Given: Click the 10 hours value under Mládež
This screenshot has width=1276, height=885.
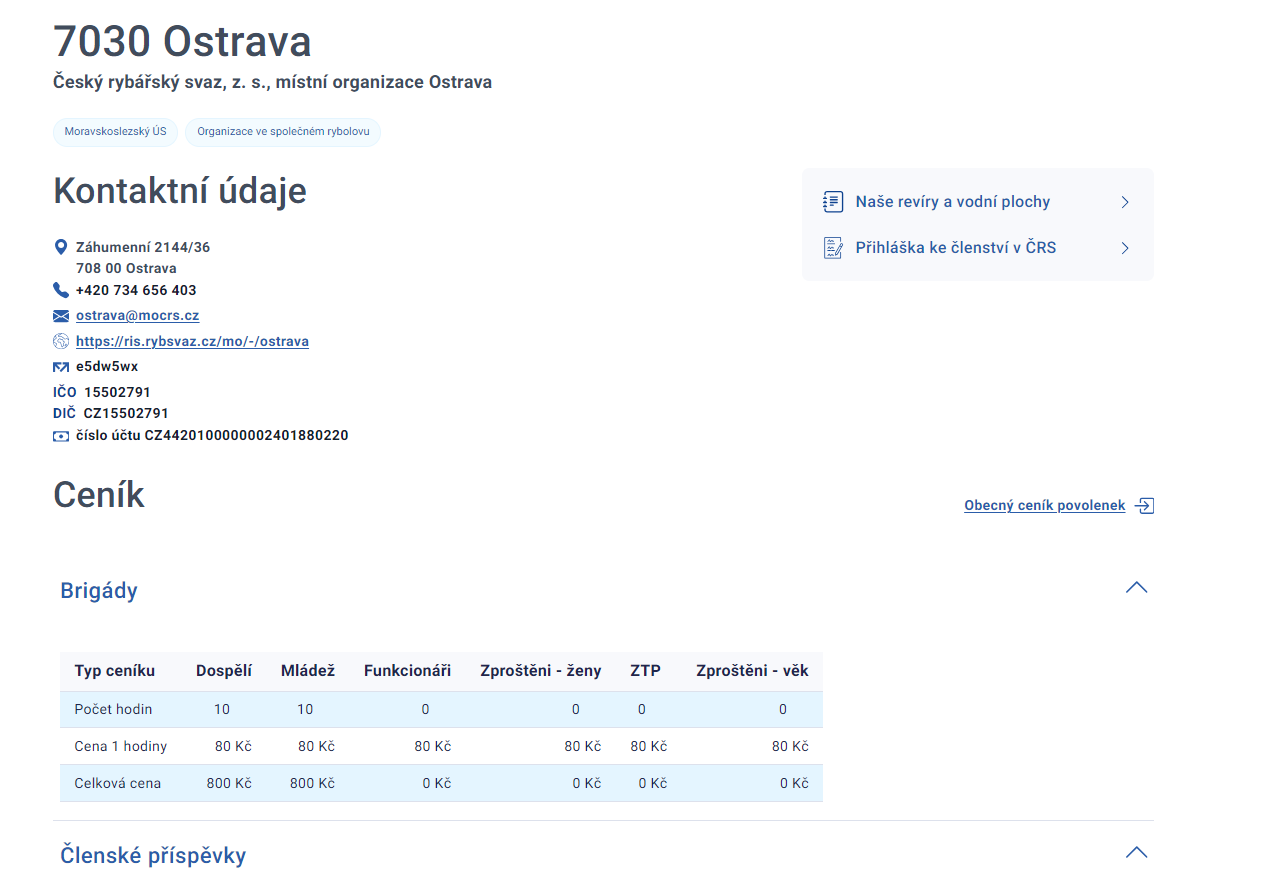Looking at the screenshot, I should (x=305, y=710).
